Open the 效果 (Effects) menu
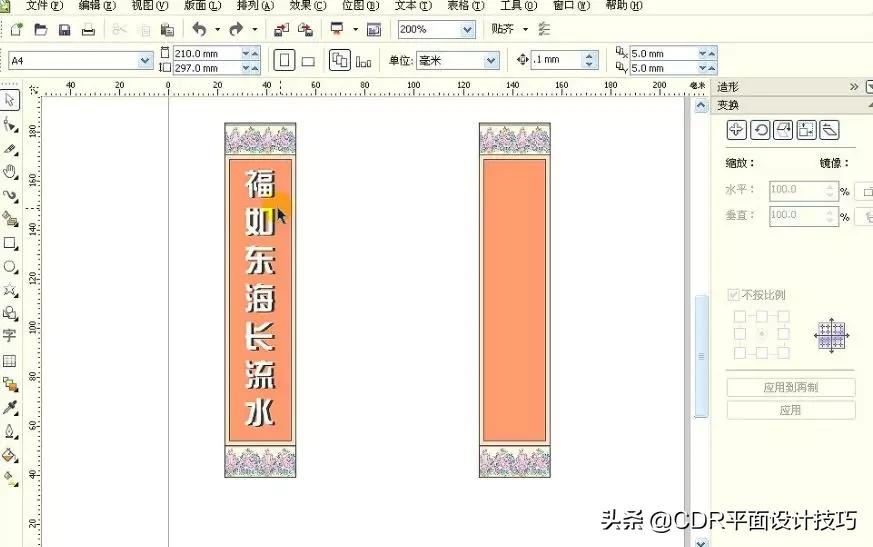This screenshot has height=547, width=873. tap(308, 6)
